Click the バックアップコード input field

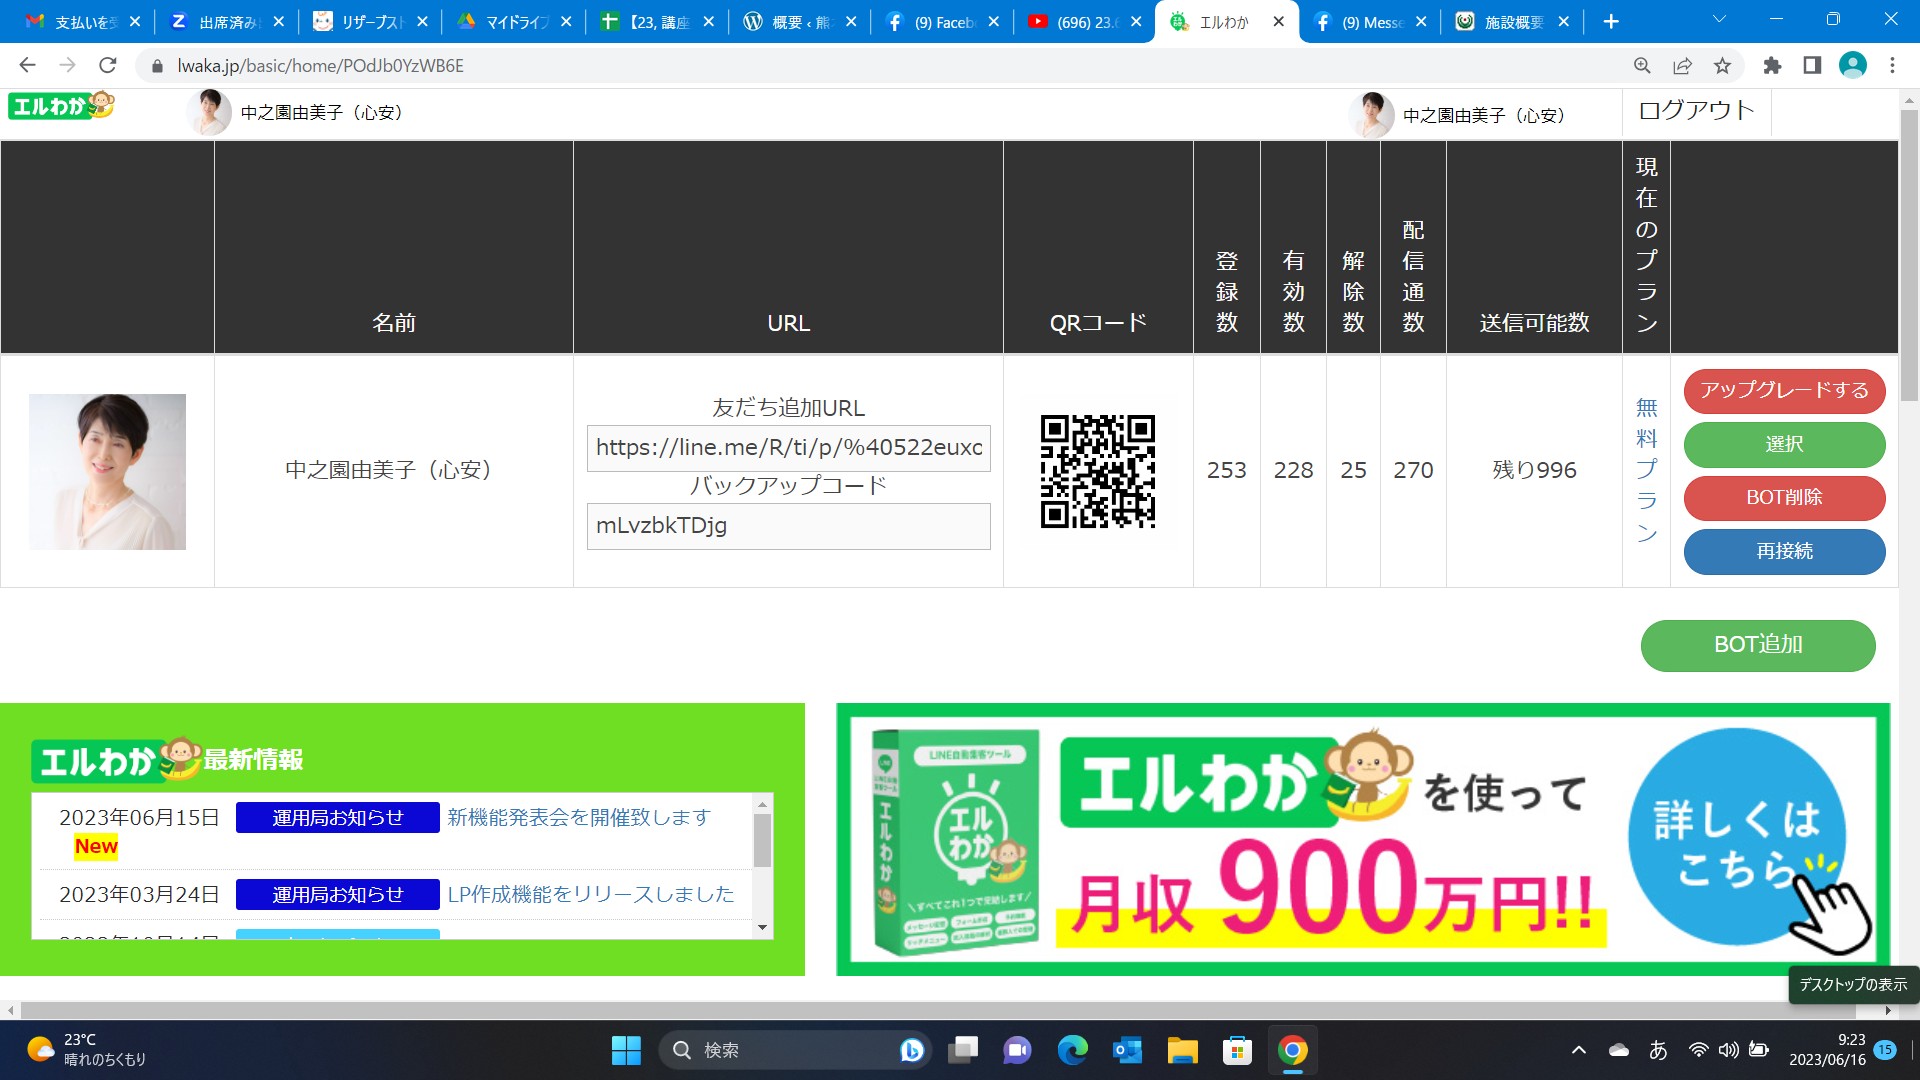click(x=788, y=526)
